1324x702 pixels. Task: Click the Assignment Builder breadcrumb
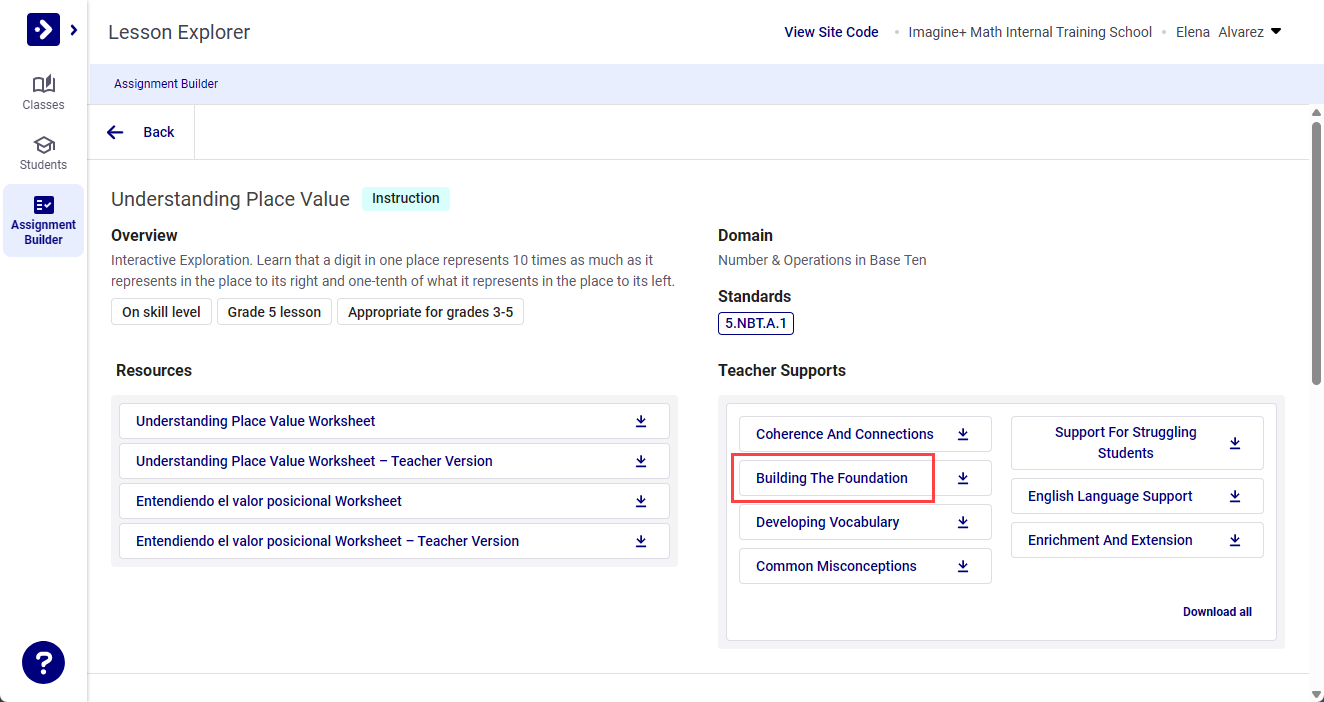pos(166,84)
